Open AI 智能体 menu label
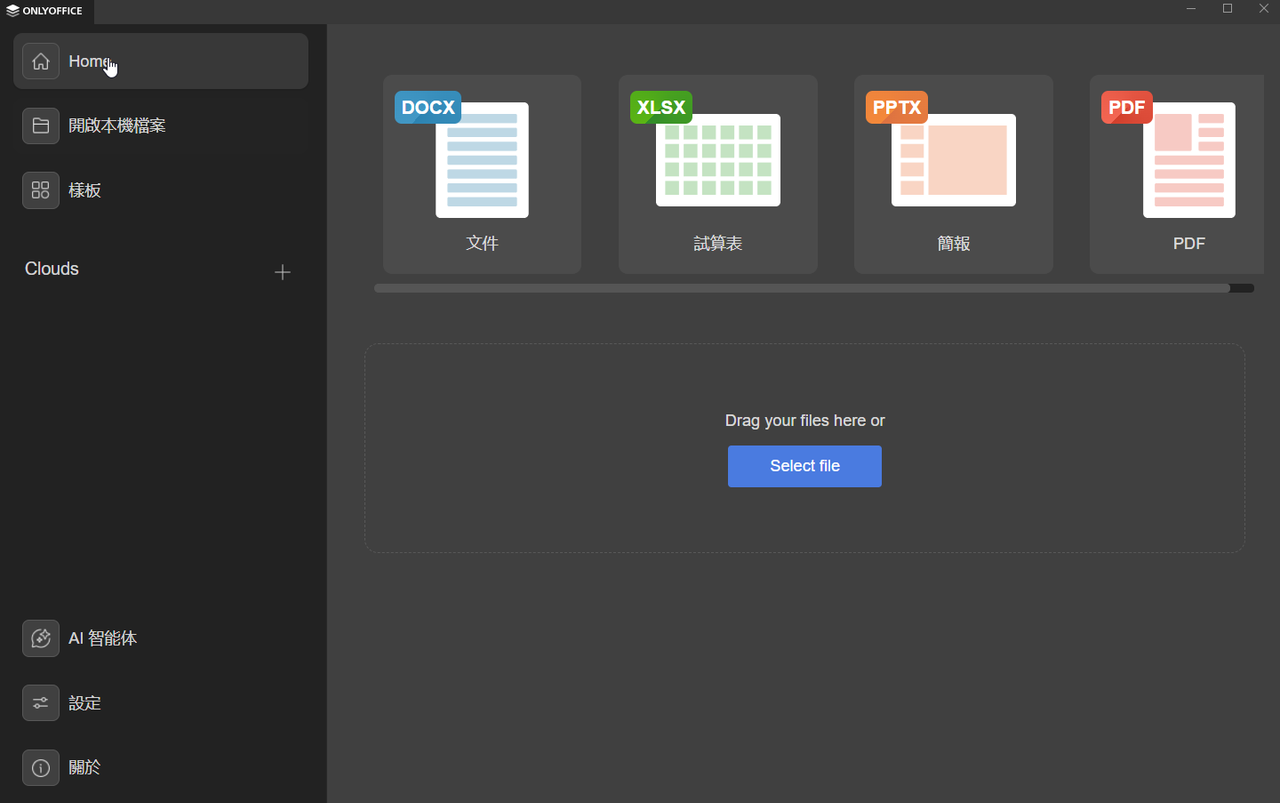 pos(103,638)
